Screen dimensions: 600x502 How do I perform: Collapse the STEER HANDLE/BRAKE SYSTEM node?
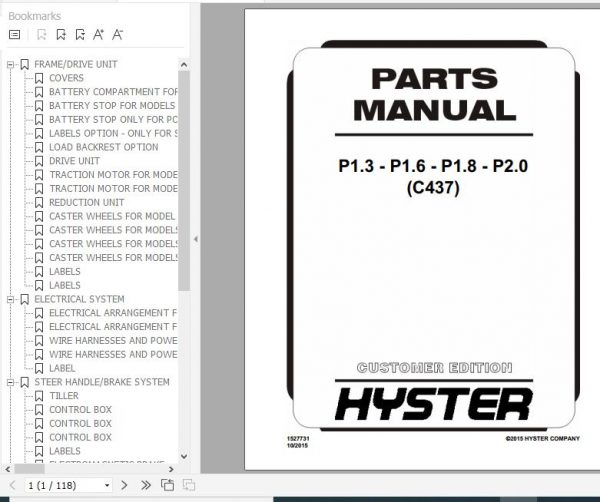[x=11, y=382]
